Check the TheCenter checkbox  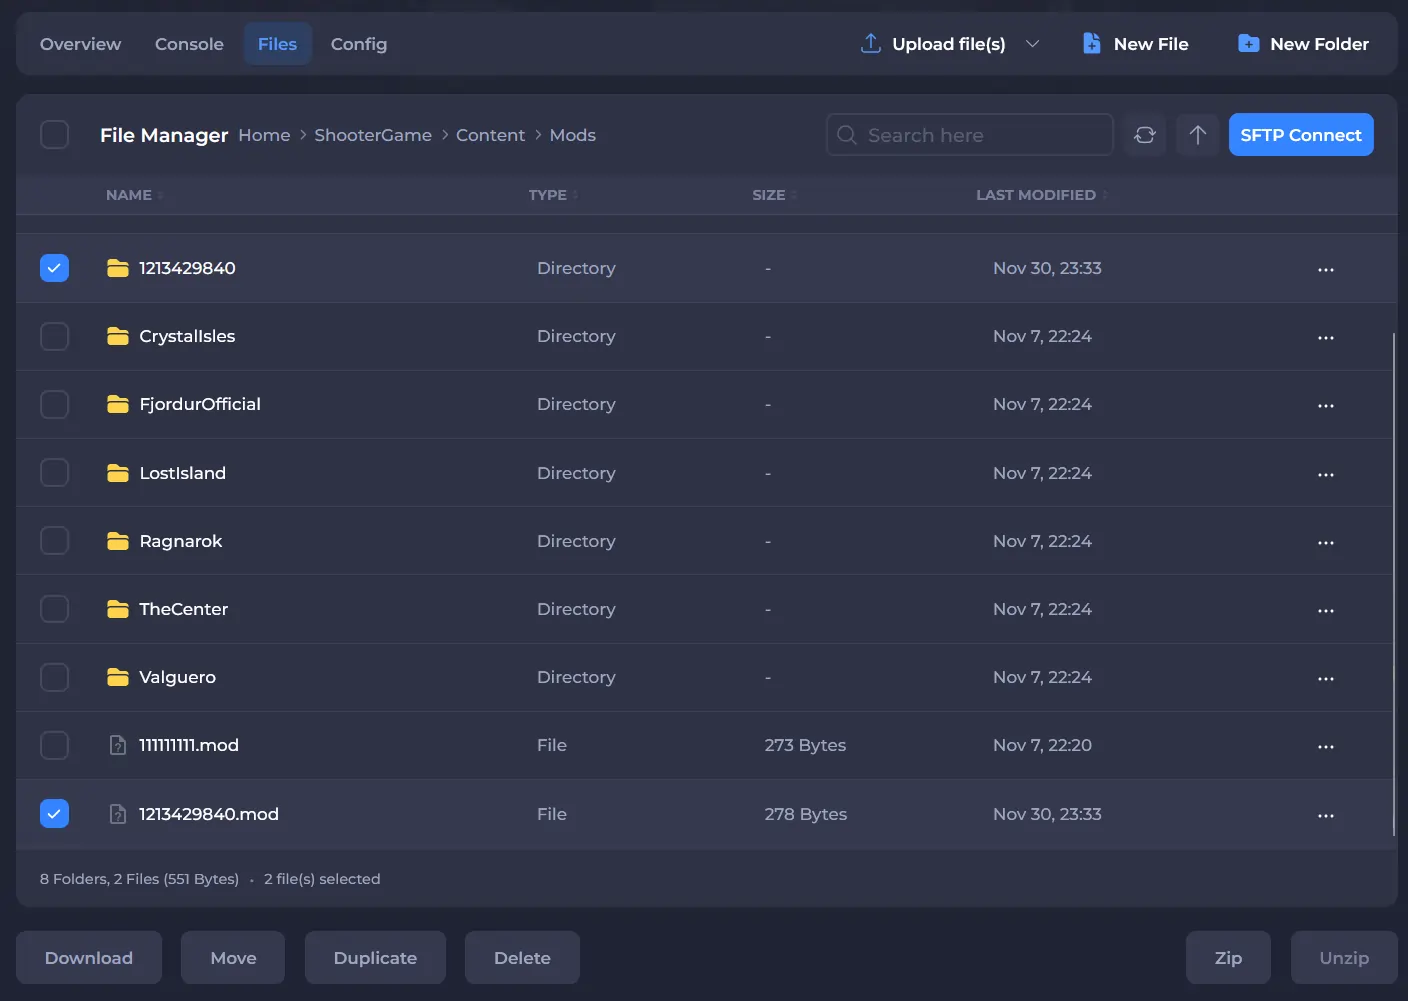(x=54, y=608)
